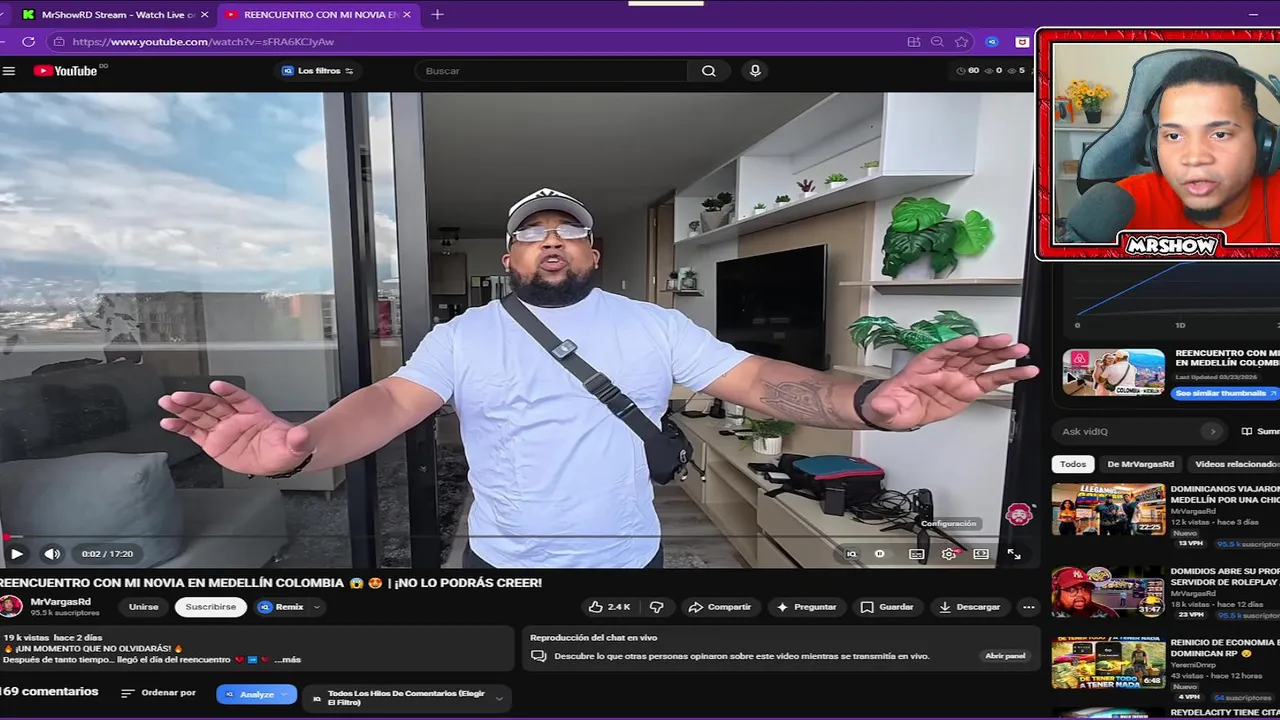Close the MrShowRD Stream tab
This screenshot has width=1280, height=720.
(x=205, y=15)
